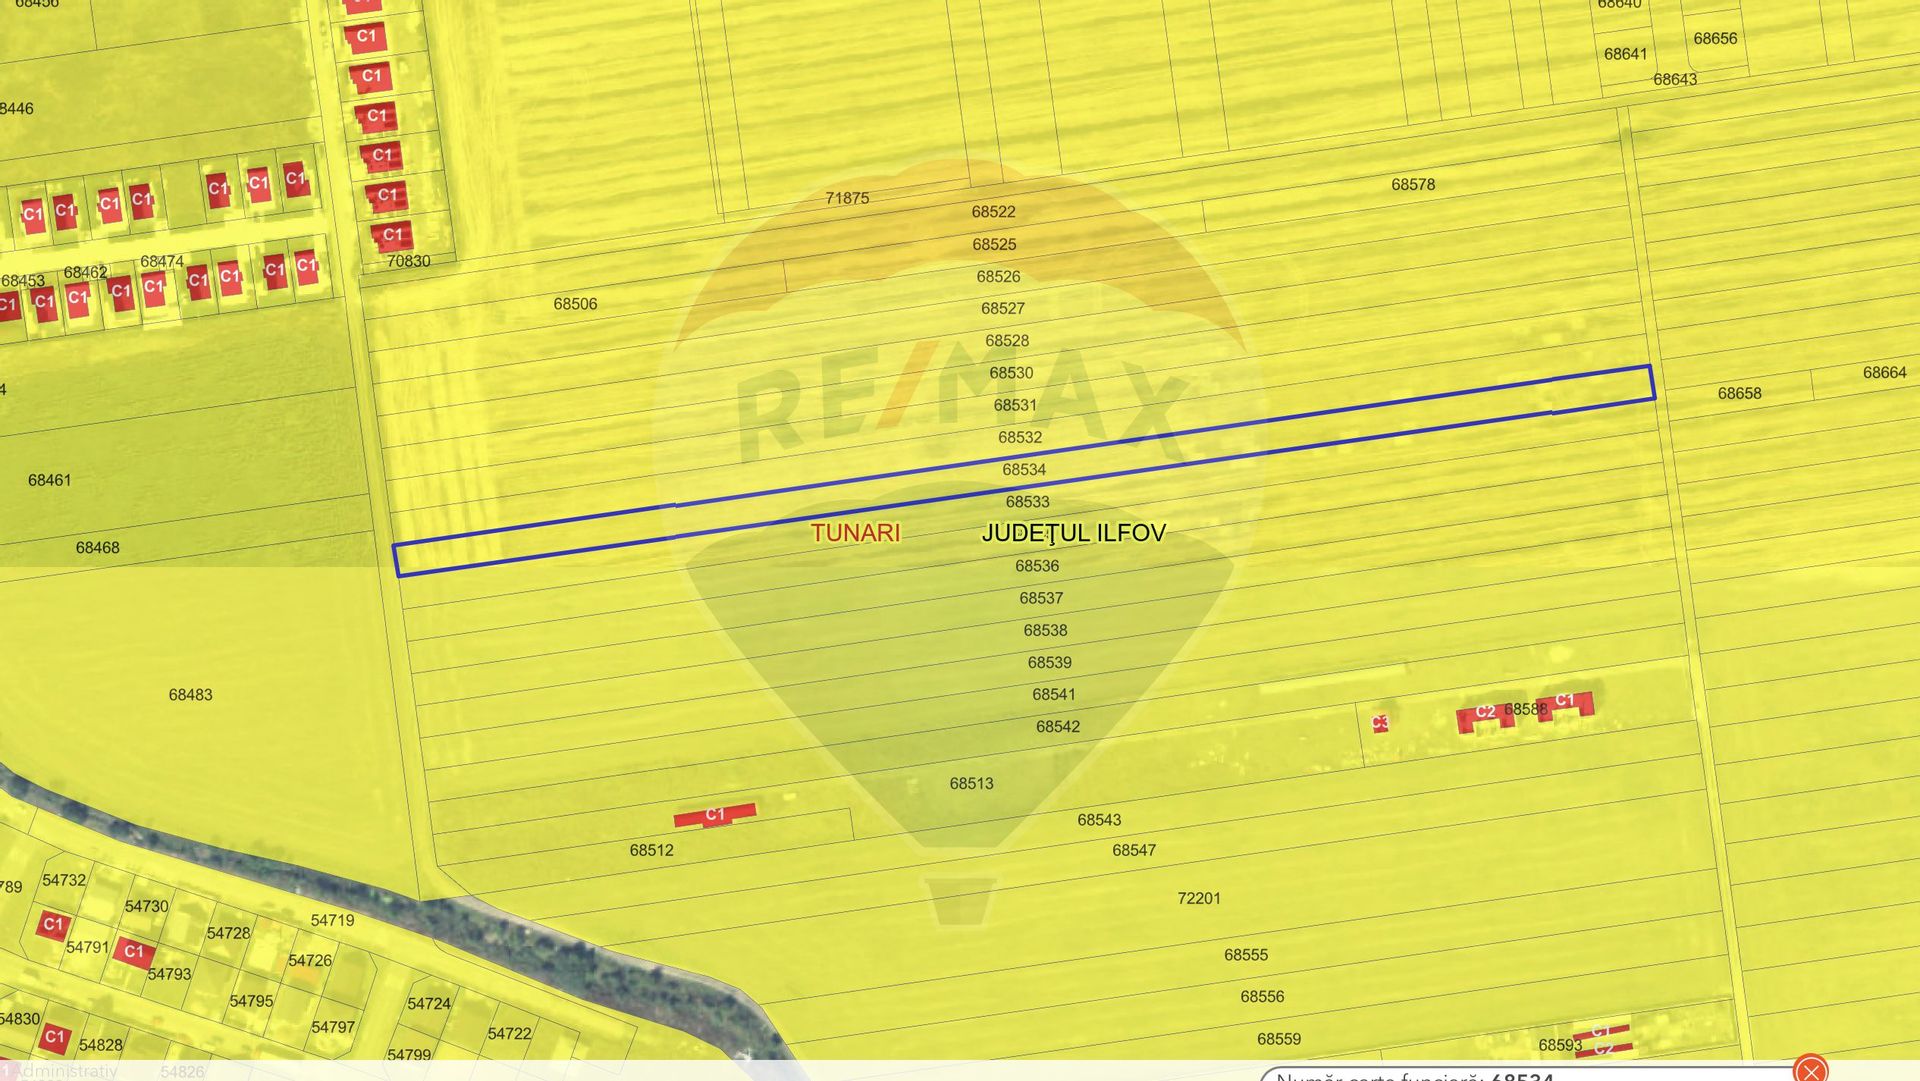Select parcel label 54726
The height and width of the screenshot is (1081, 1920).
point(310,960)
